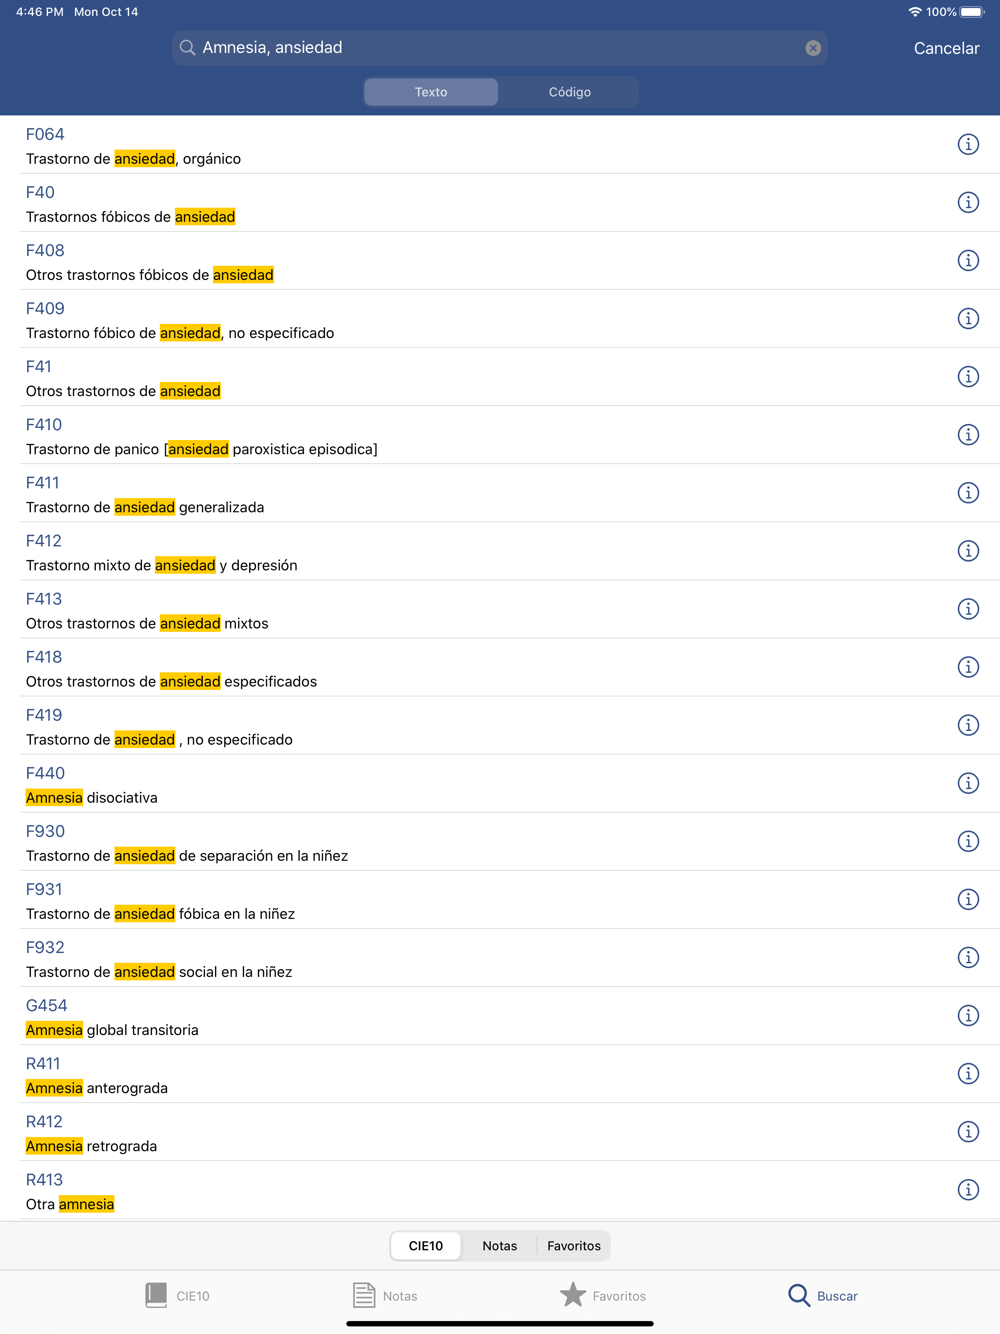This screenshot has width=1000, height=1334.
Task: Click the Amnesia, ansiedad search field
Action: pyautogui.click(x=500, y=48)
